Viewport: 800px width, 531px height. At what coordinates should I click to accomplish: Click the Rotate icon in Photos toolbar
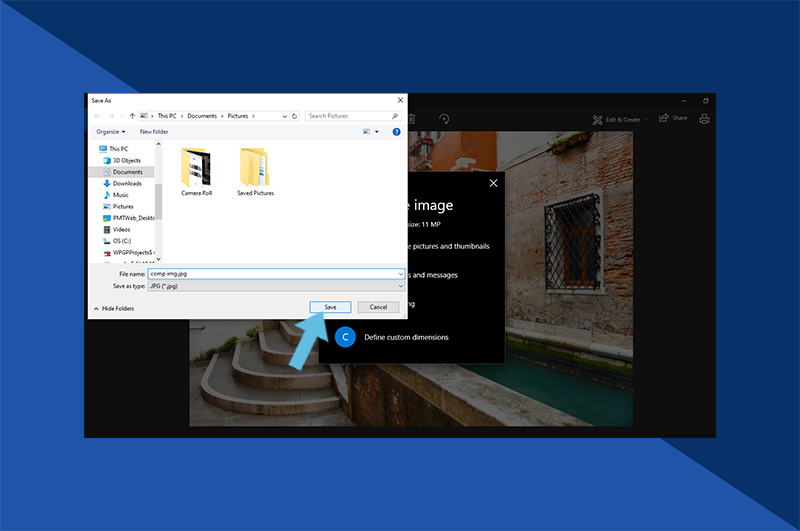(x=444, y=118)
